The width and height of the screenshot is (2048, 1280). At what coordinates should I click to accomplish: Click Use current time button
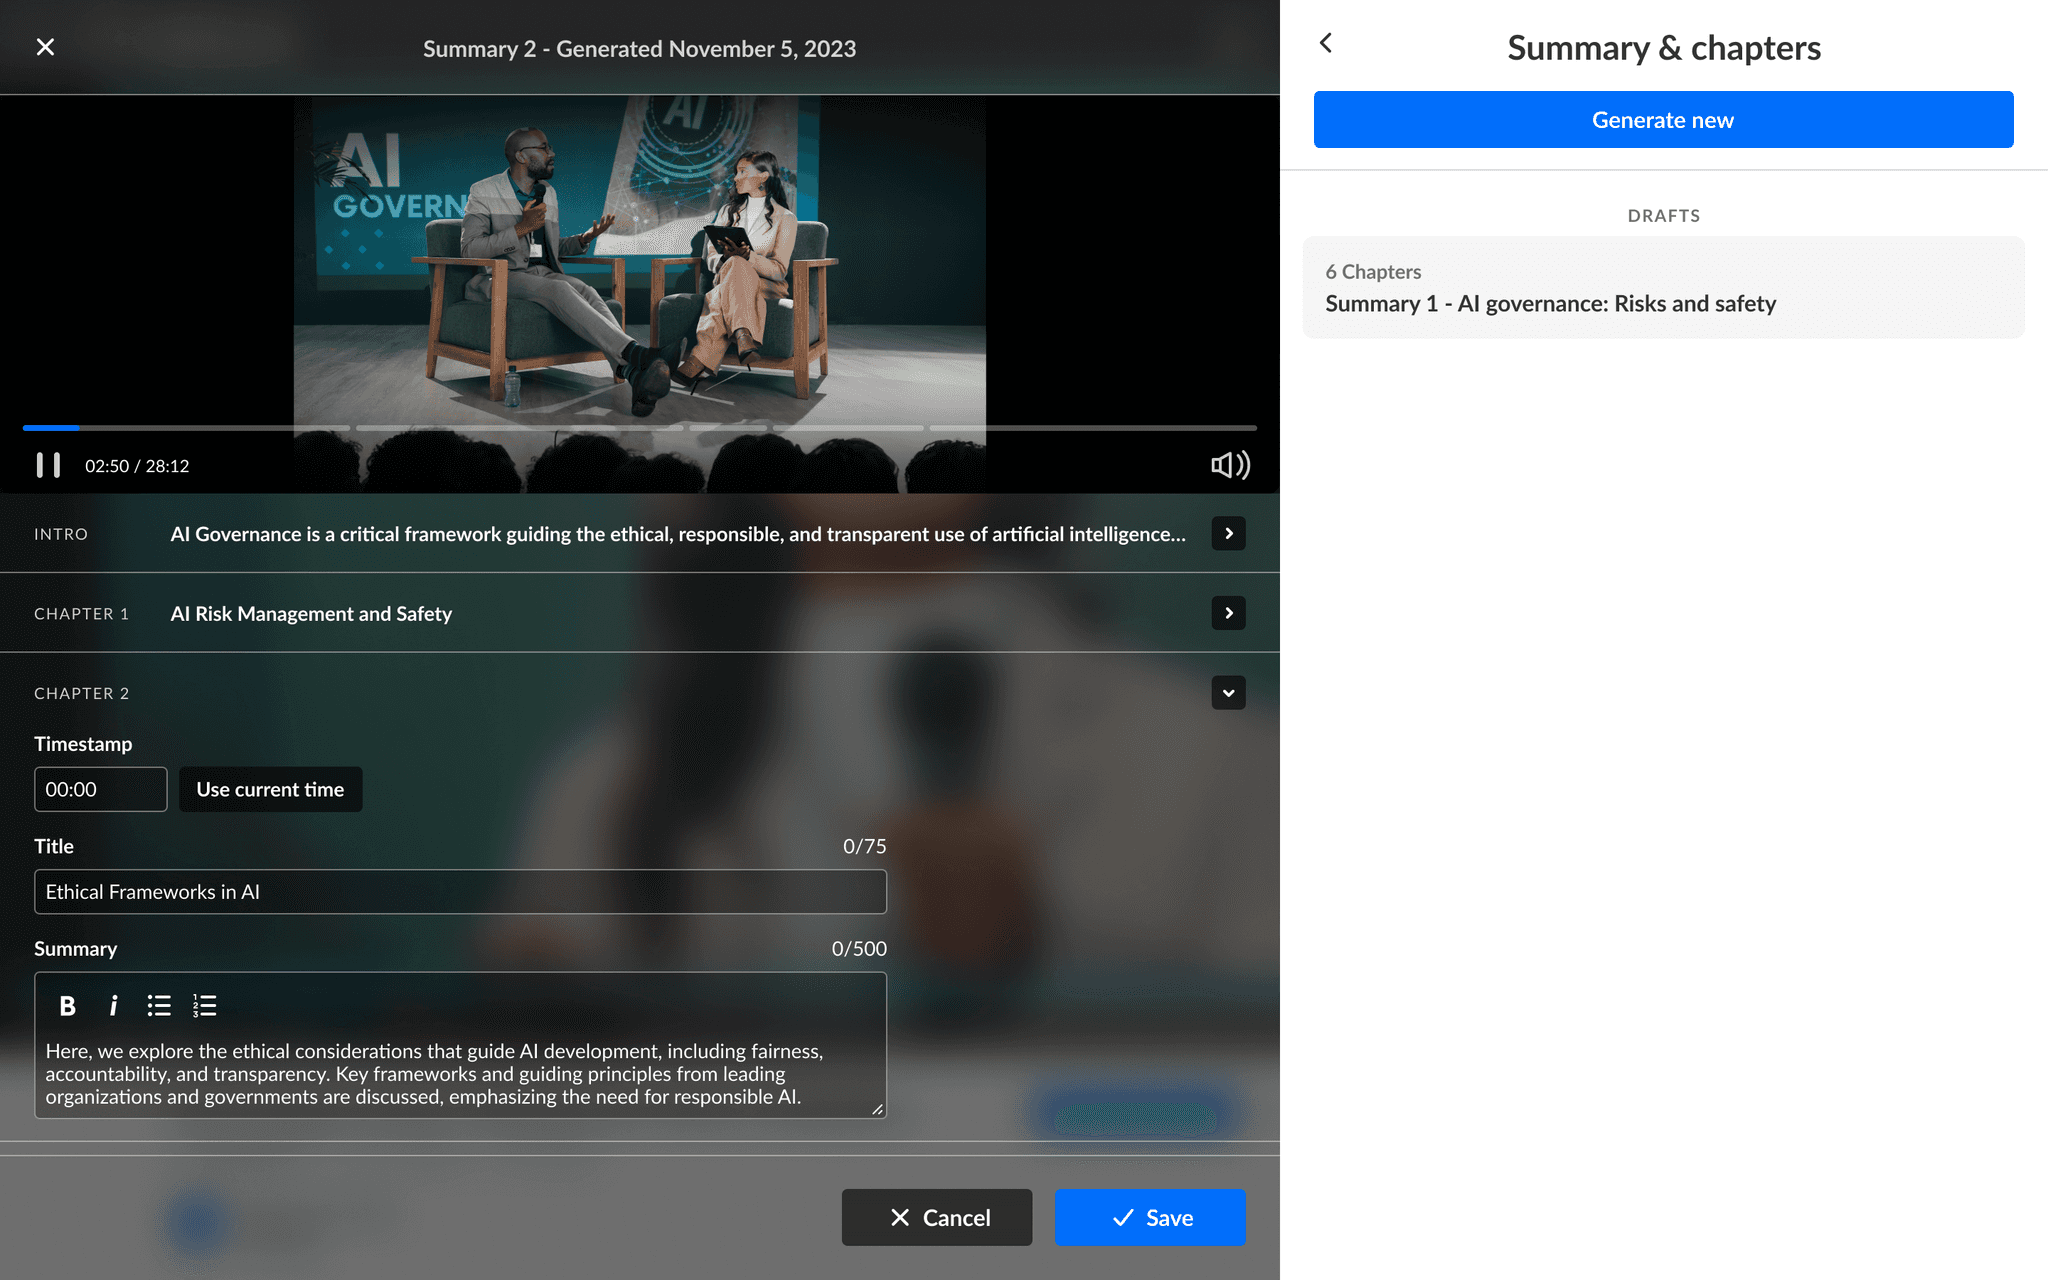(270, 789)
